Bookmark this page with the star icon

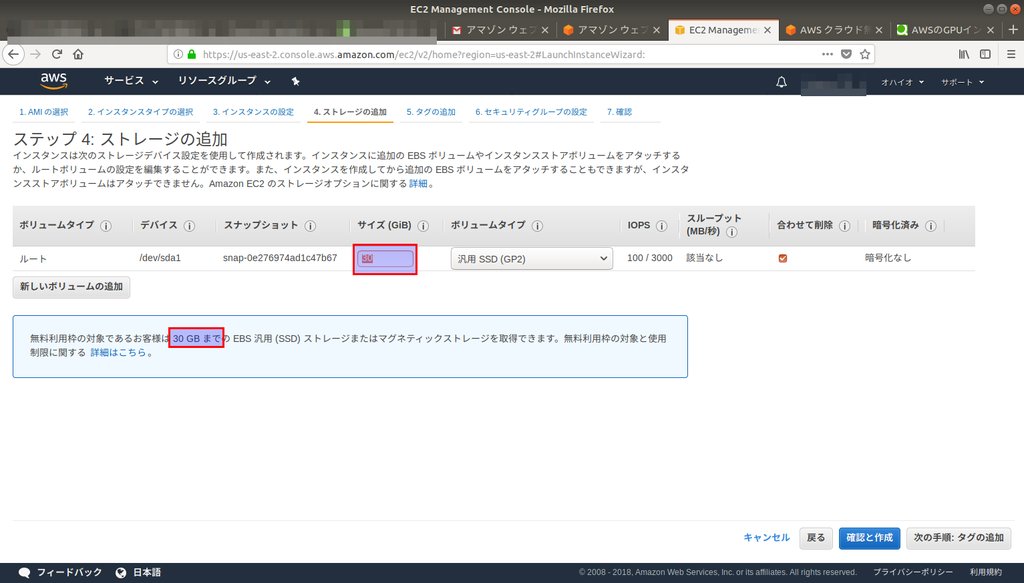[865, 54]
